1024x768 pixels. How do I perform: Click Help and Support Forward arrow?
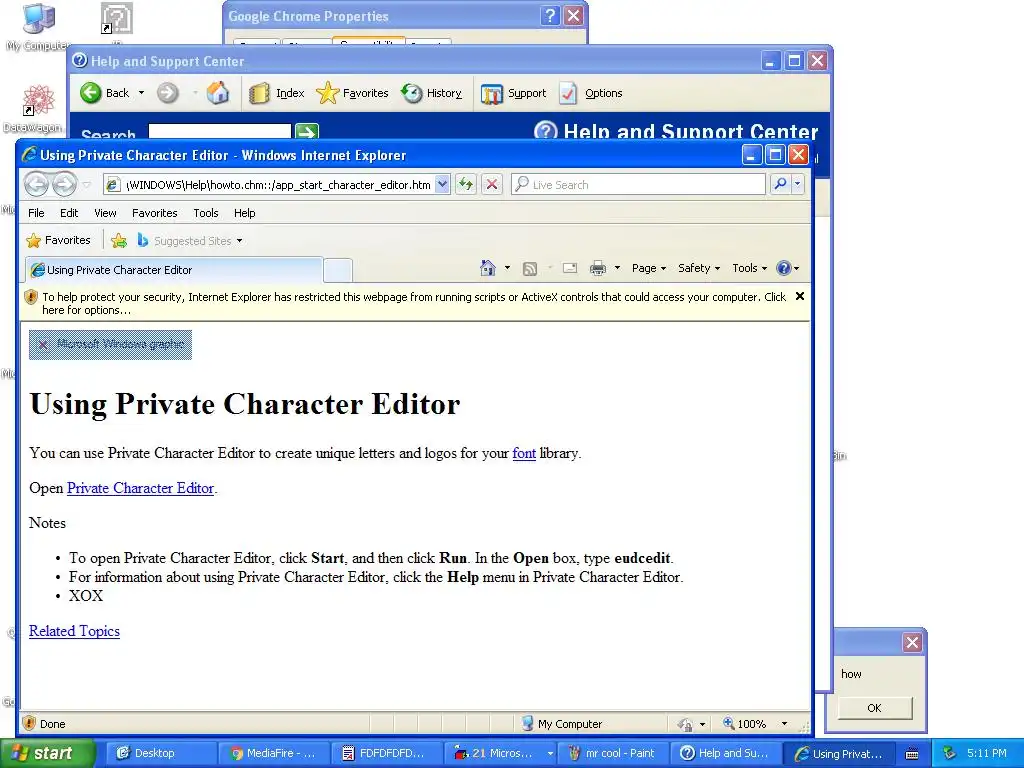click(168, 93)
